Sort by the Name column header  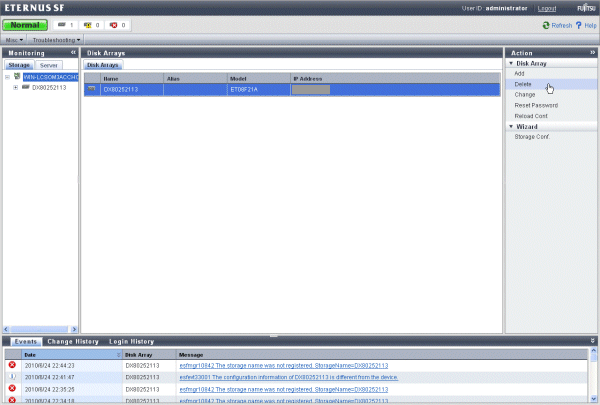[x=132, y=78]
